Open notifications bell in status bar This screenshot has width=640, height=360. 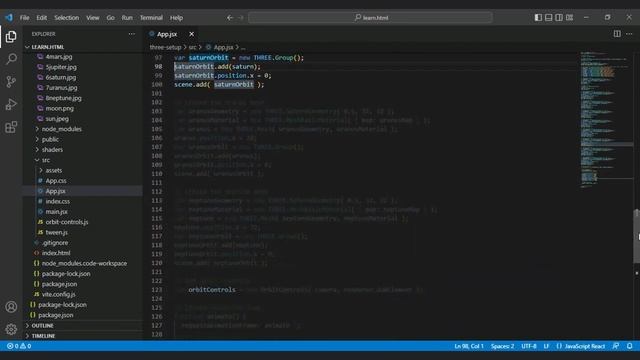click(630, 346)
